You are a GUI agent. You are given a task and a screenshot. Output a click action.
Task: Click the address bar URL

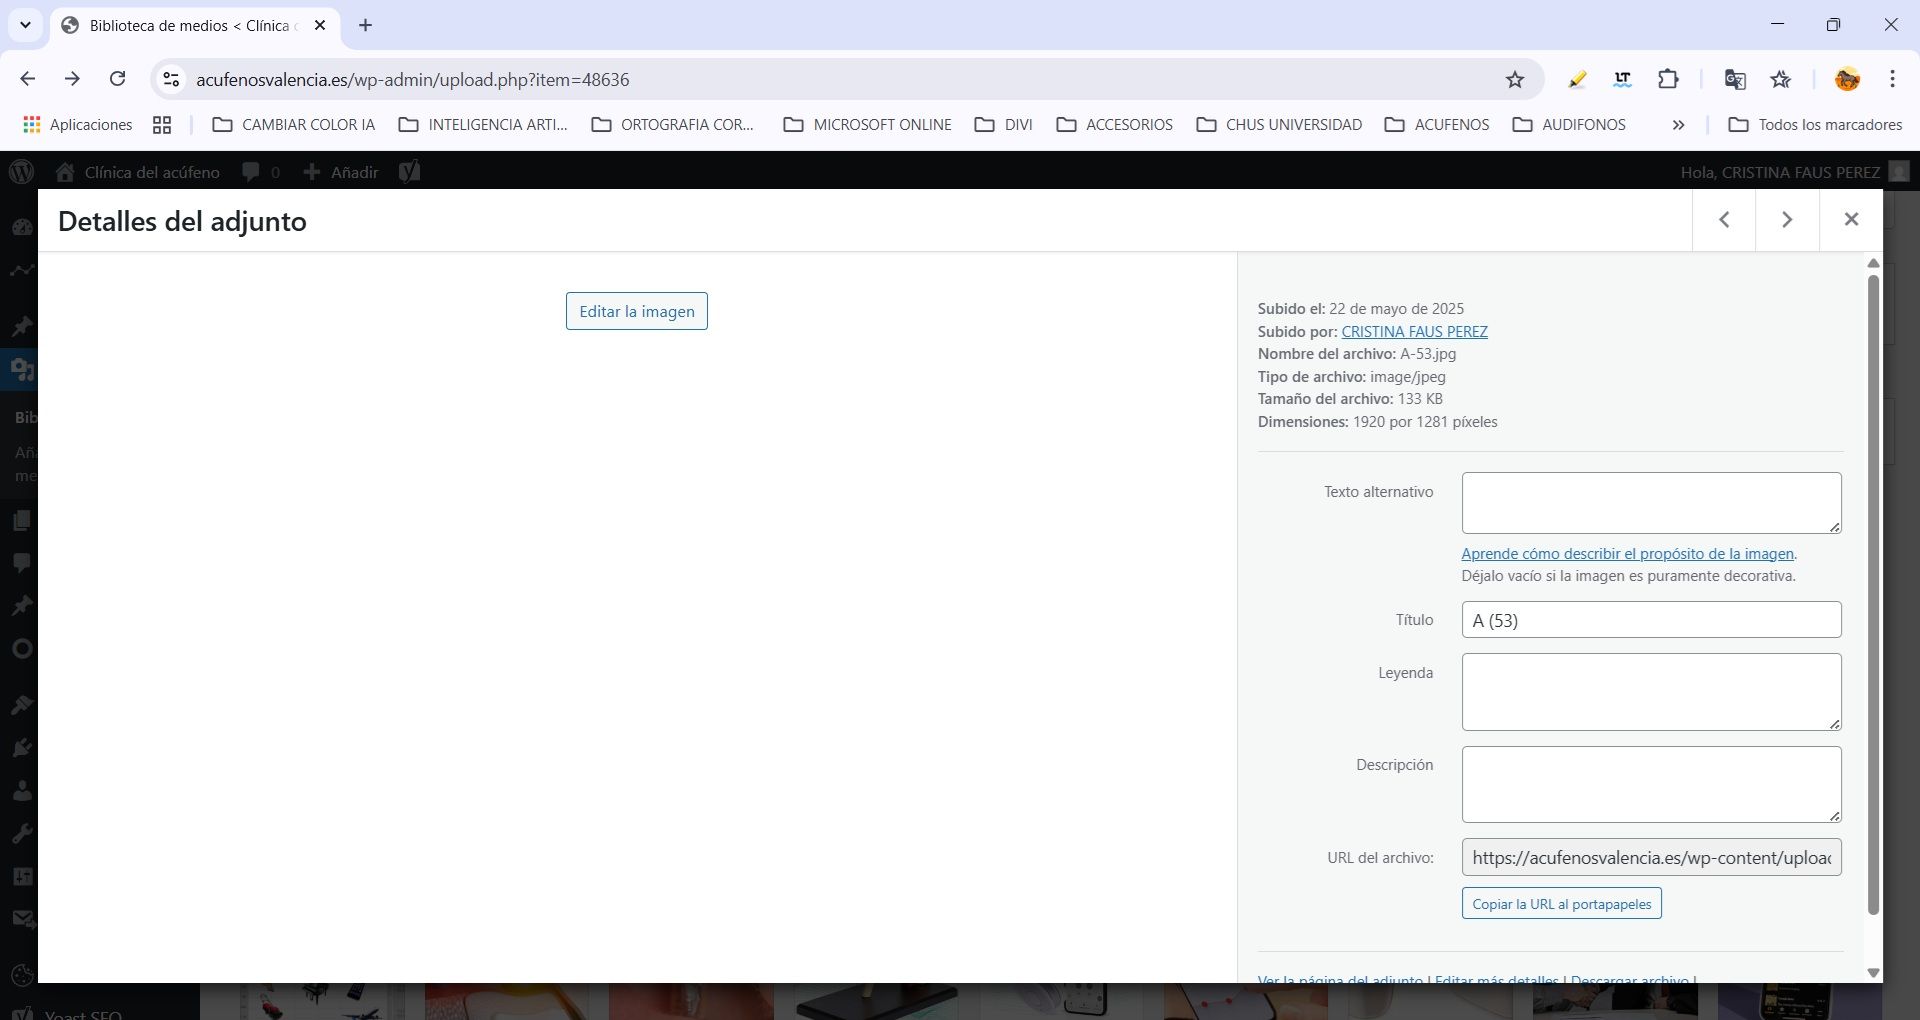(412, 79)
